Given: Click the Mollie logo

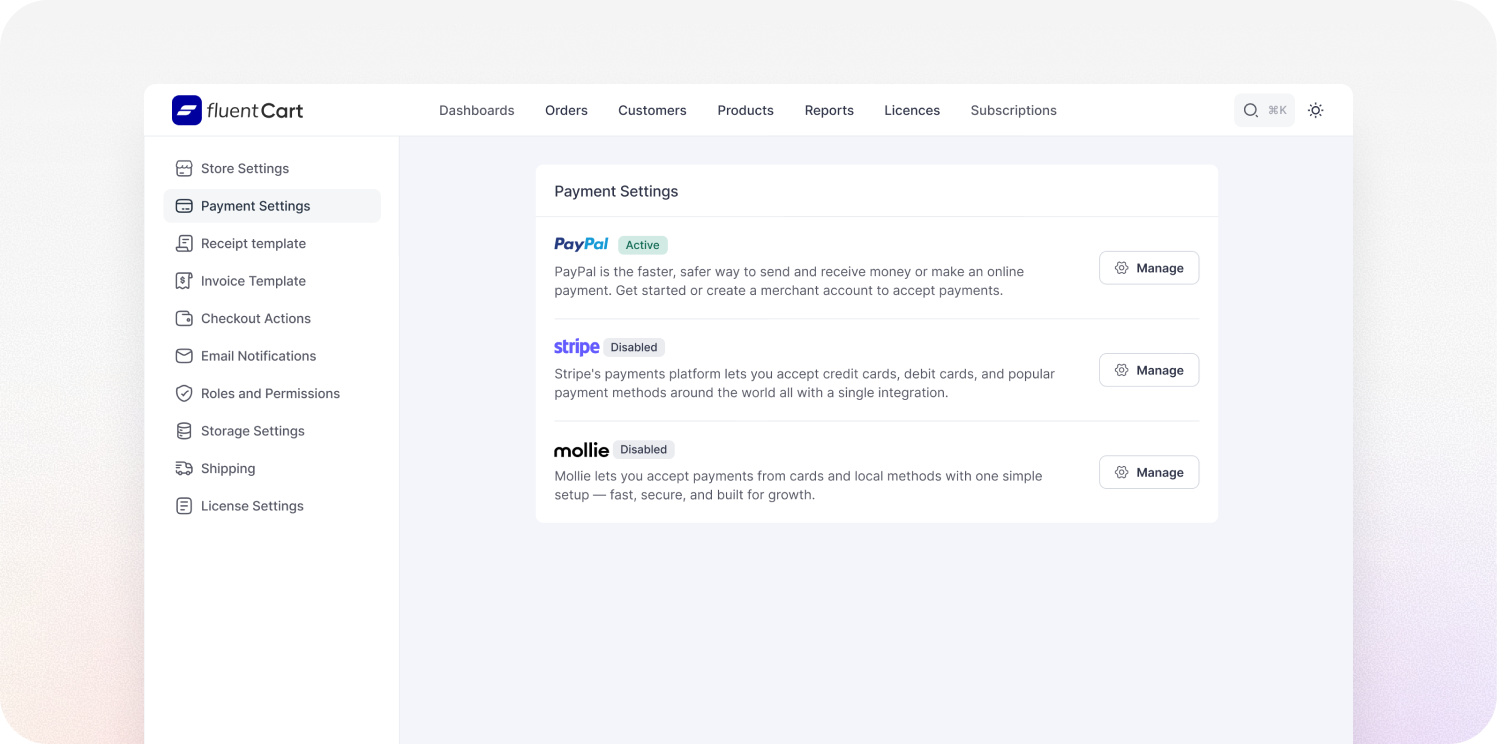Looking at the screenshot, I should pyautogui.click(x=582, y=450).
